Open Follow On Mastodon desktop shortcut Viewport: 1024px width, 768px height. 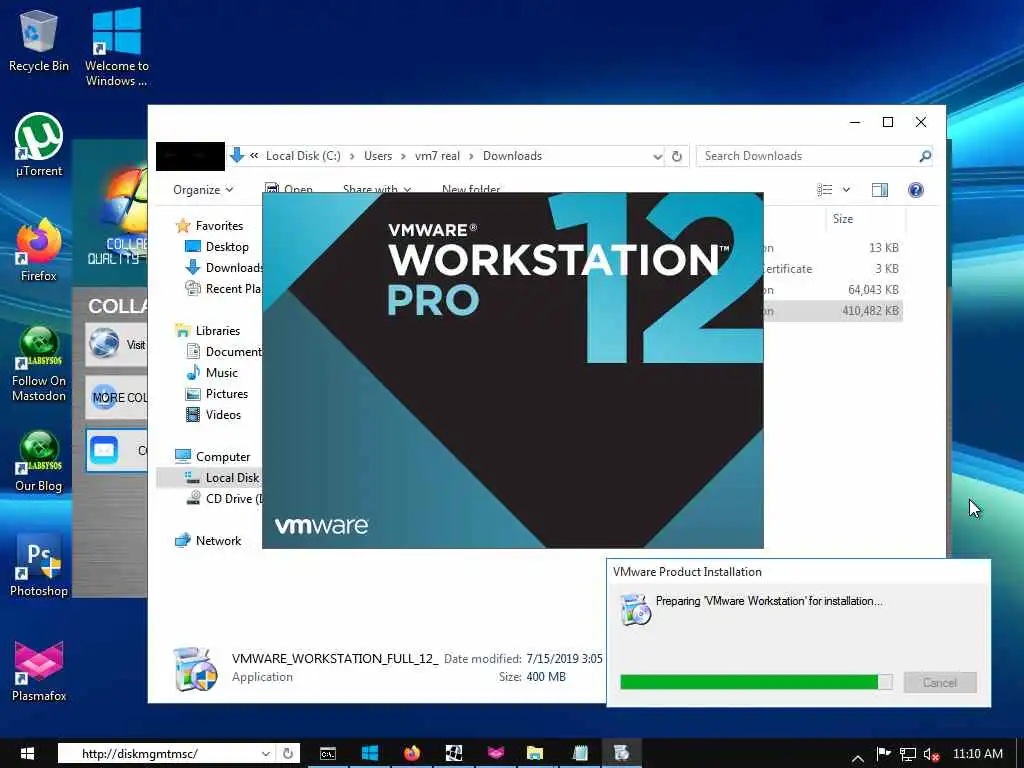click(x=39, y=363)
